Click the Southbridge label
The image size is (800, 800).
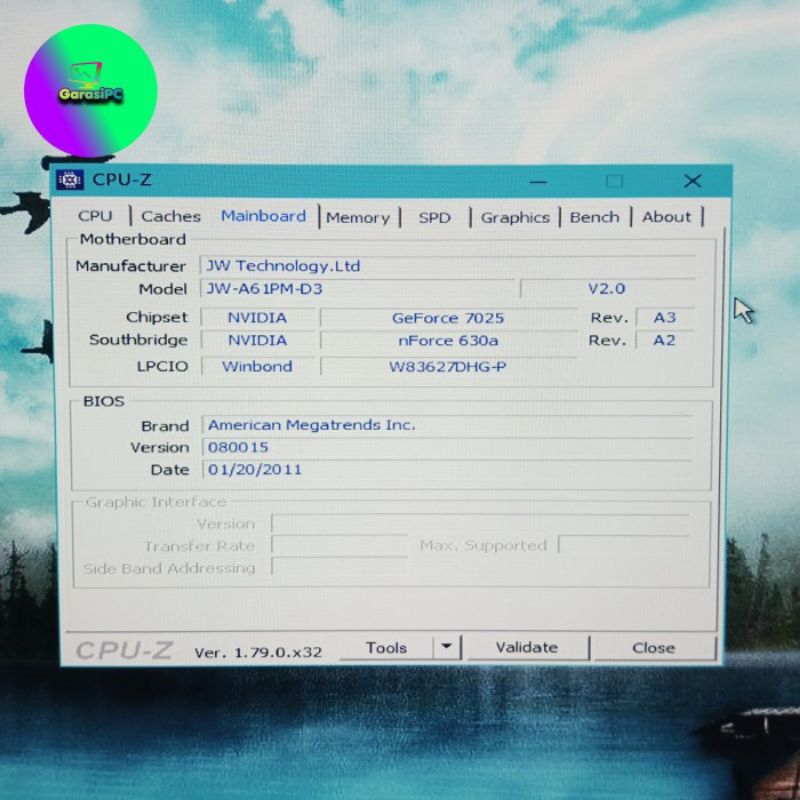click(138, 340)
